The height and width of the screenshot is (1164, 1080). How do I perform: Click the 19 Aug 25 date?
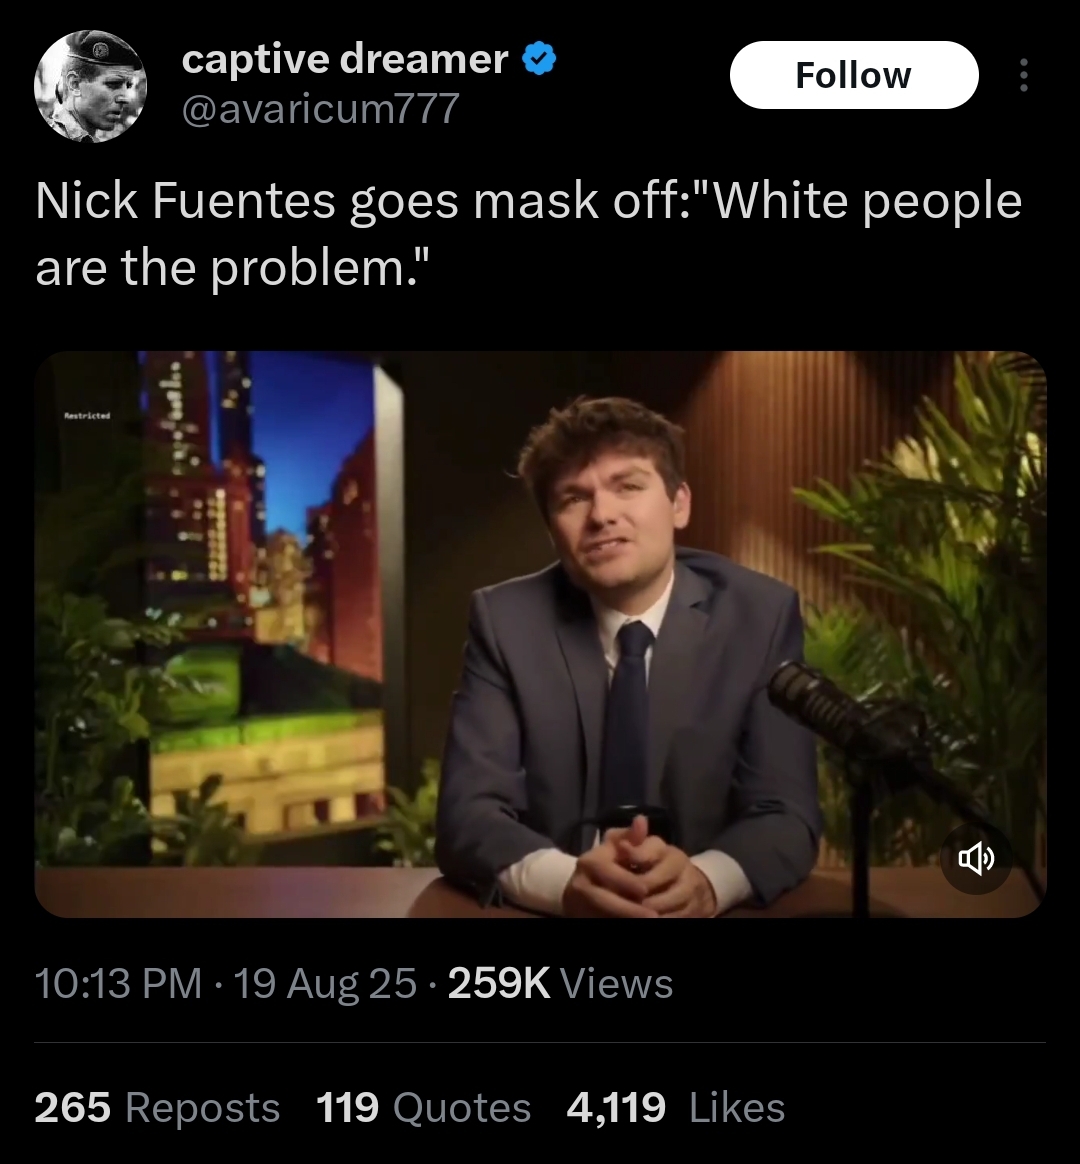point(325,984)
